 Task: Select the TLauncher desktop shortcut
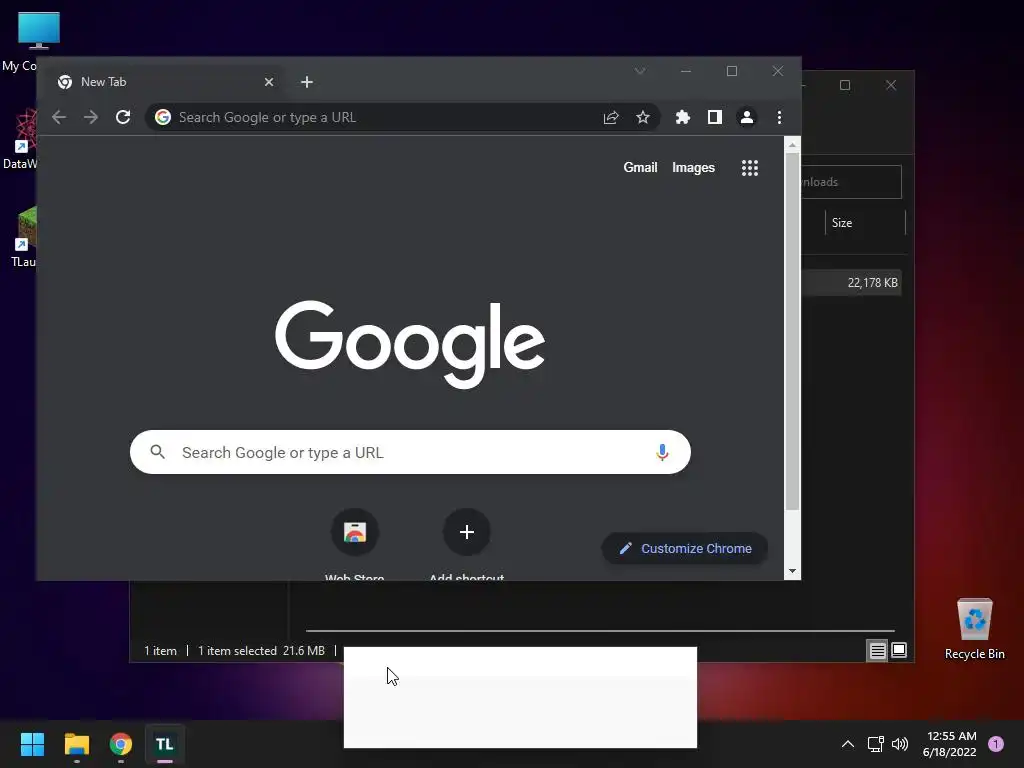23,237
